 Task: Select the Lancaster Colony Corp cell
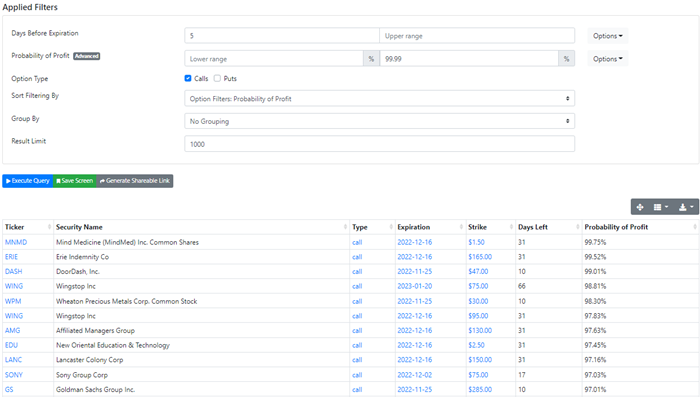(x=201, y=360)
